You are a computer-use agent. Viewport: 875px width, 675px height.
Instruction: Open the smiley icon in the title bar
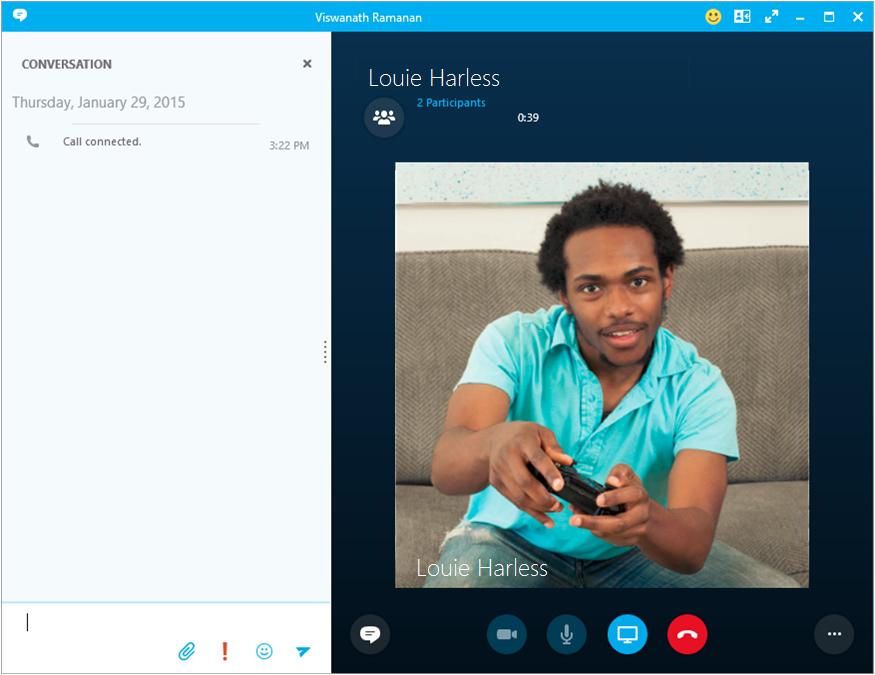[713, 16]
